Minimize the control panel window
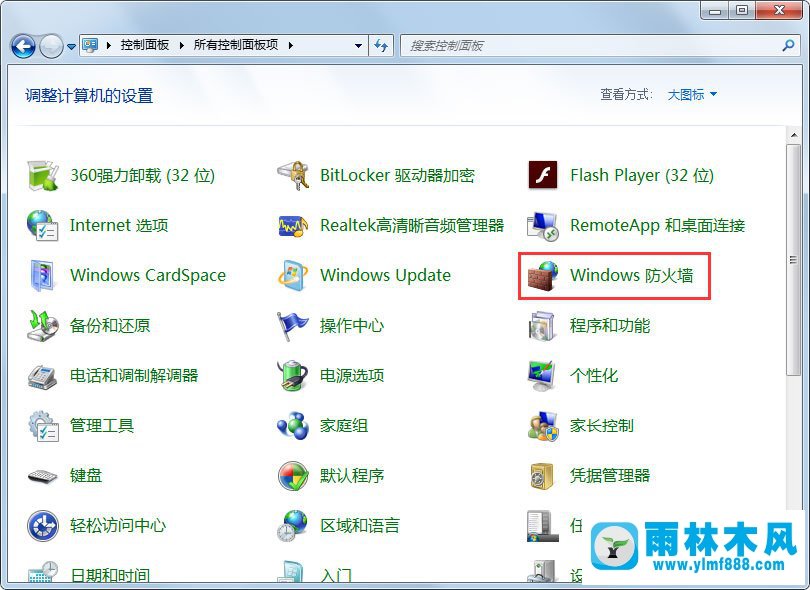 (715, 10)
